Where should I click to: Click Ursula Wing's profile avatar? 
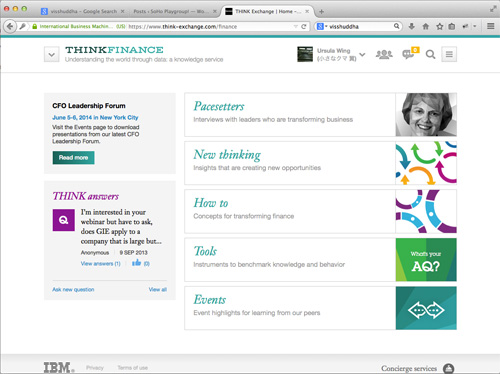pyautogui.click(x=305, y=54)
